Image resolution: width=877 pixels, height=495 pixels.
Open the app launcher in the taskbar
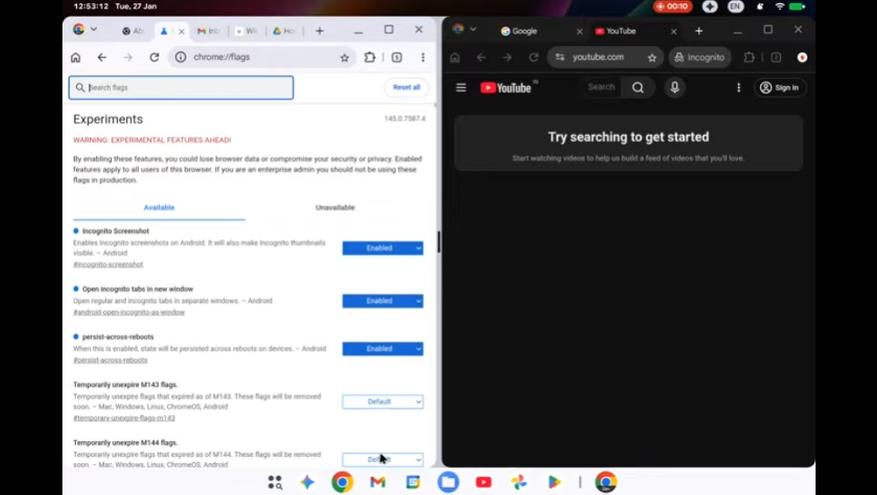click(x=274, y=482)
